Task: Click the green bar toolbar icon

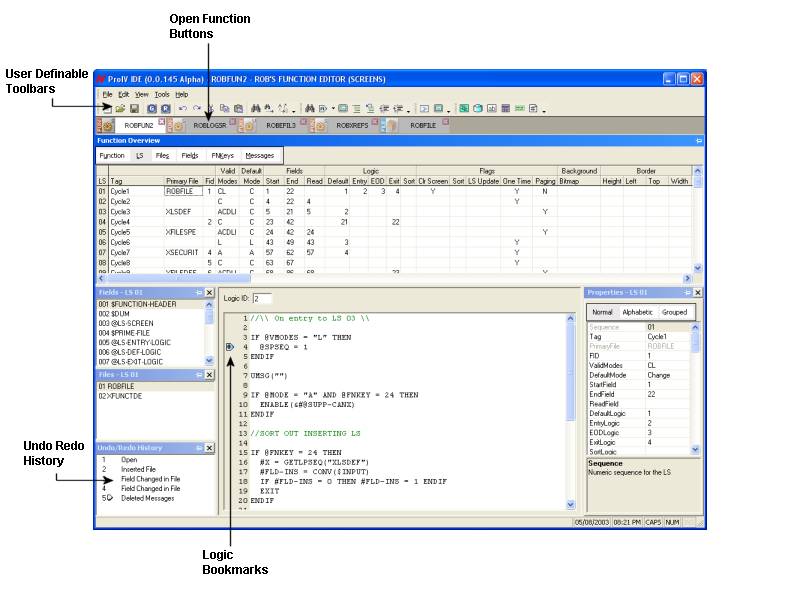Action: (x=519, y=109)
